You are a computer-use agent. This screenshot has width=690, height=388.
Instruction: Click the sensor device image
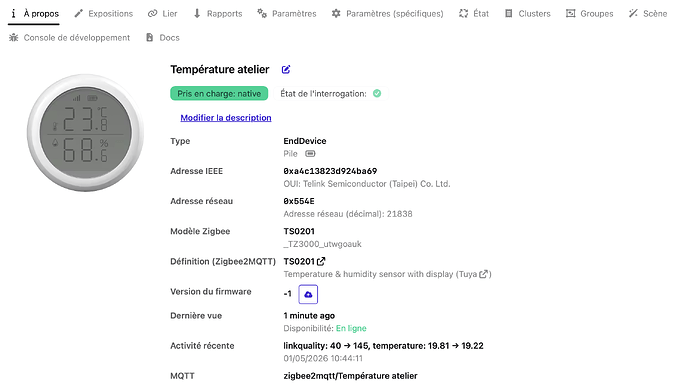pos(85,133)
